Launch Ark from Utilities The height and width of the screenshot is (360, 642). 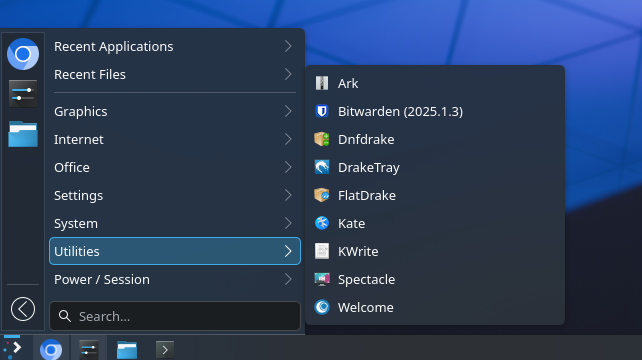pyautogui.click(x=435, y=83)
